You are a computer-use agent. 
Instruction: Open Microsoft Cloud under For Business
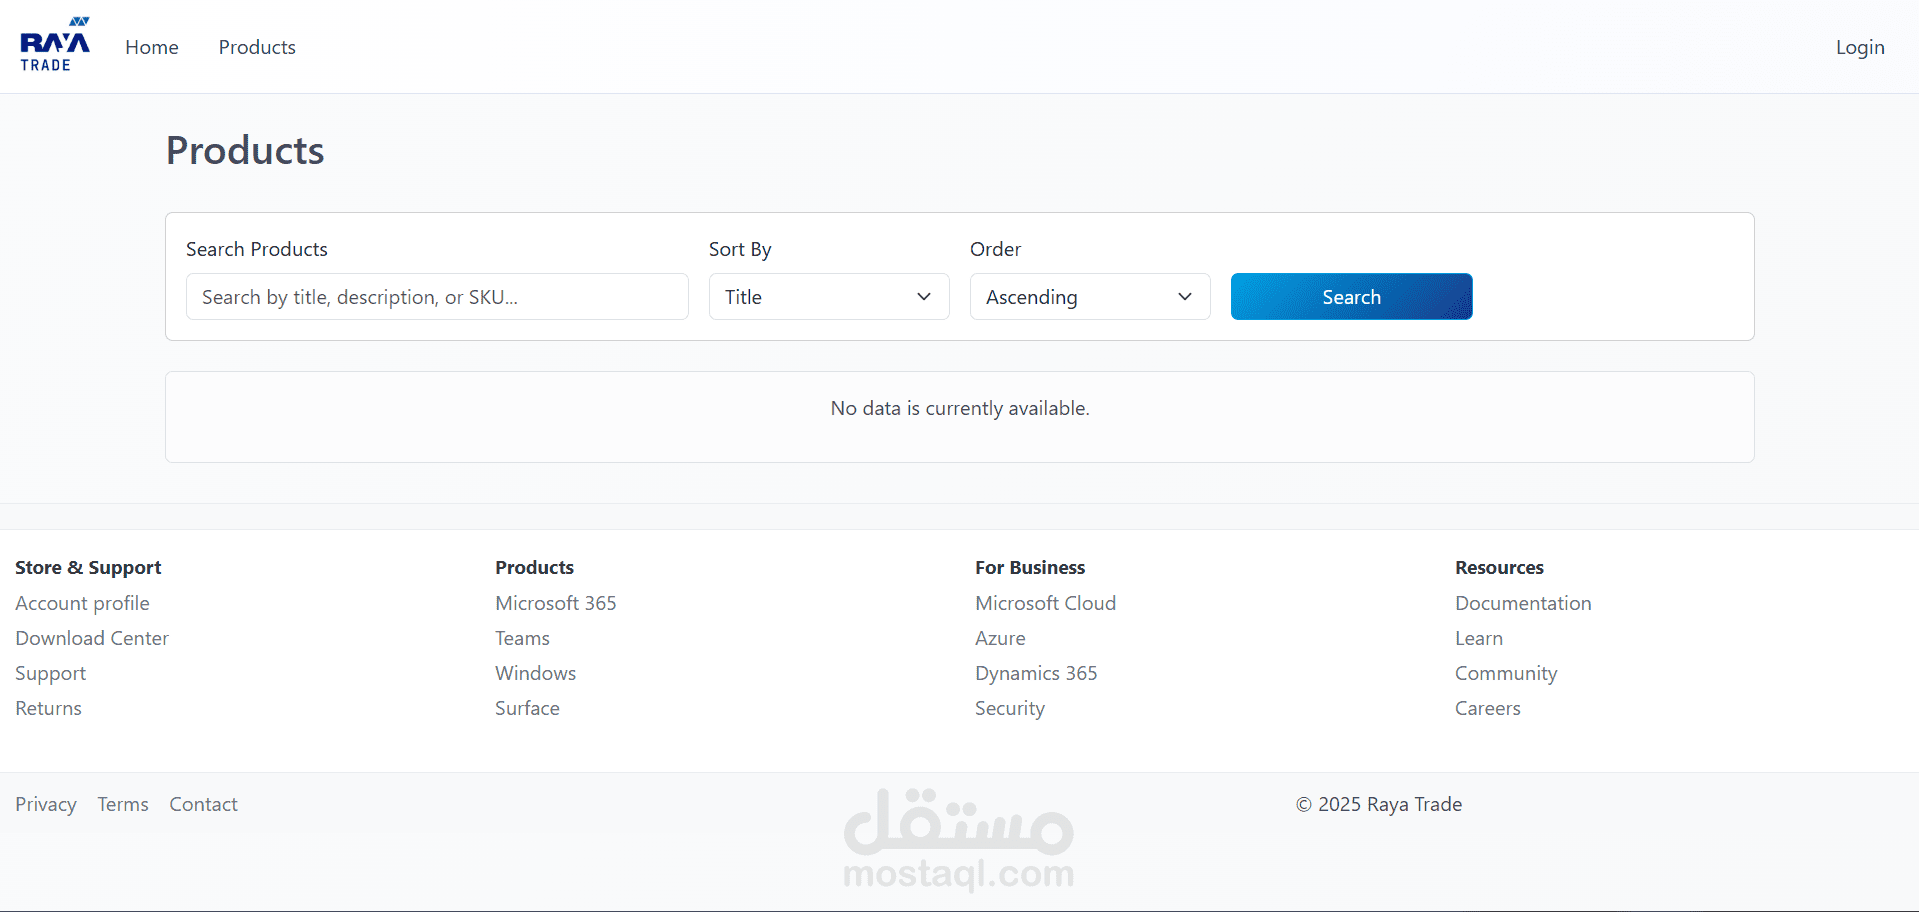click(x=1045, y=603)
